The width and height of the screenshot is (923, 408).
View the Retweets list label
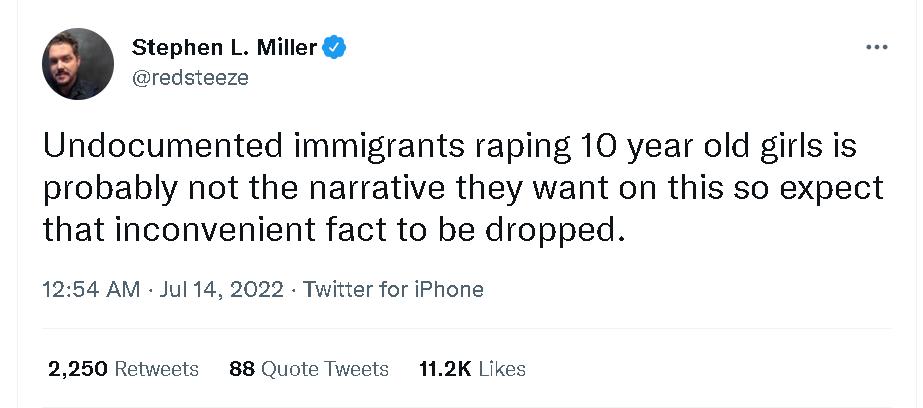point(157,369)
